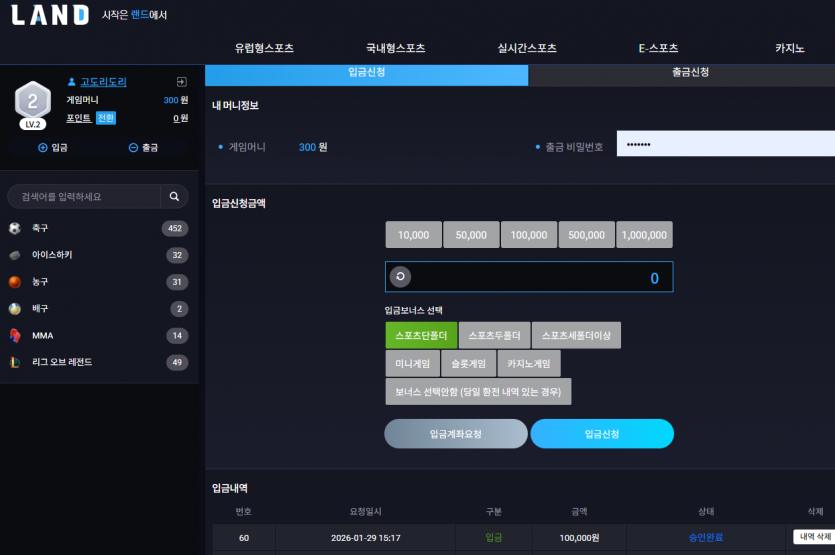Click the 입금계좌요청 button
835x555 pixels.
coord(456,434)
